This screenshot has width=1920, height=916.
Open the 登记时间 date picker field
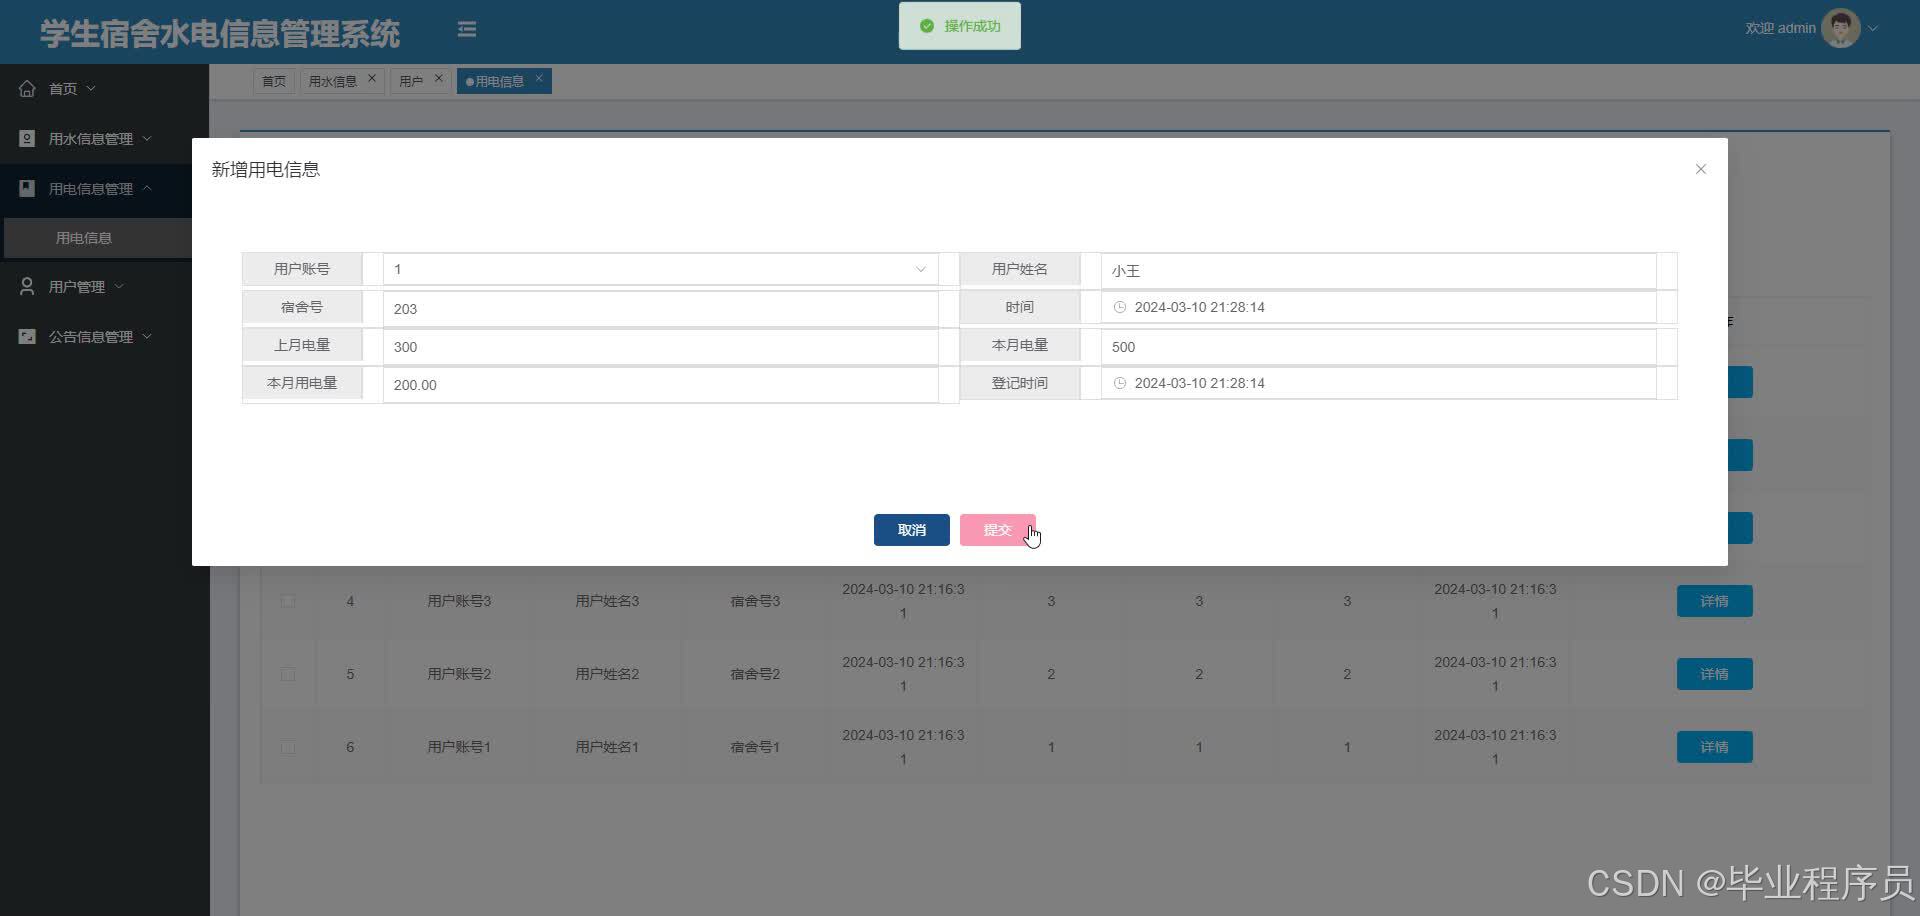pos(1378,383)
